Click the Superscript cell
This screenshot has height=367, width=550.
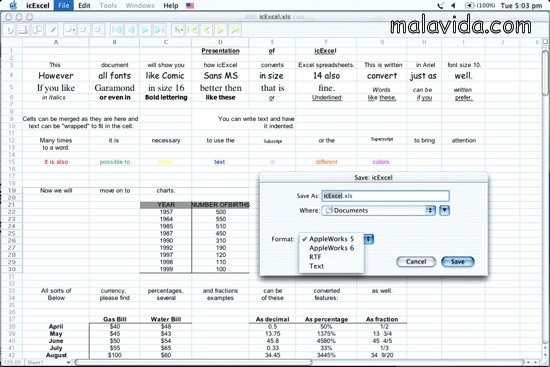(382, 139)
